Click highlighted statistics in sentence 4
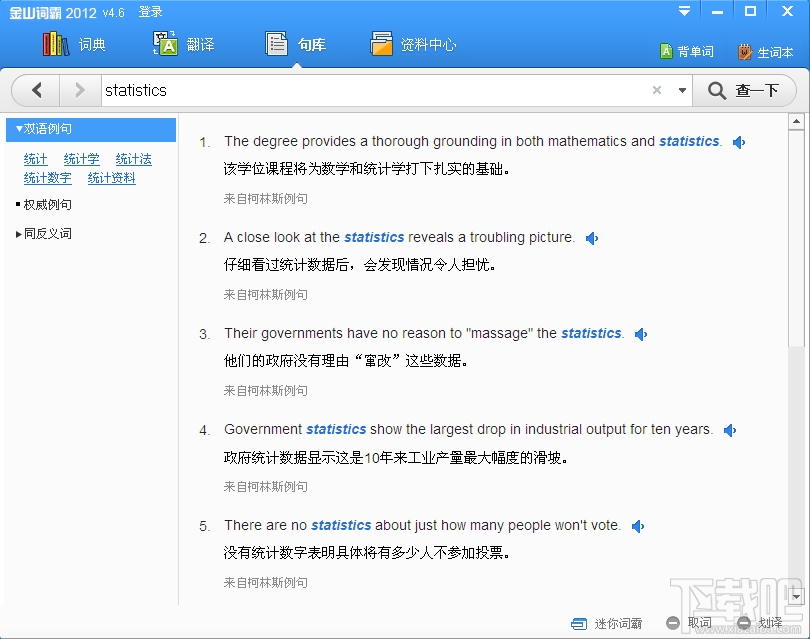This screenshot has width=810, height=639. coord(336,430)
